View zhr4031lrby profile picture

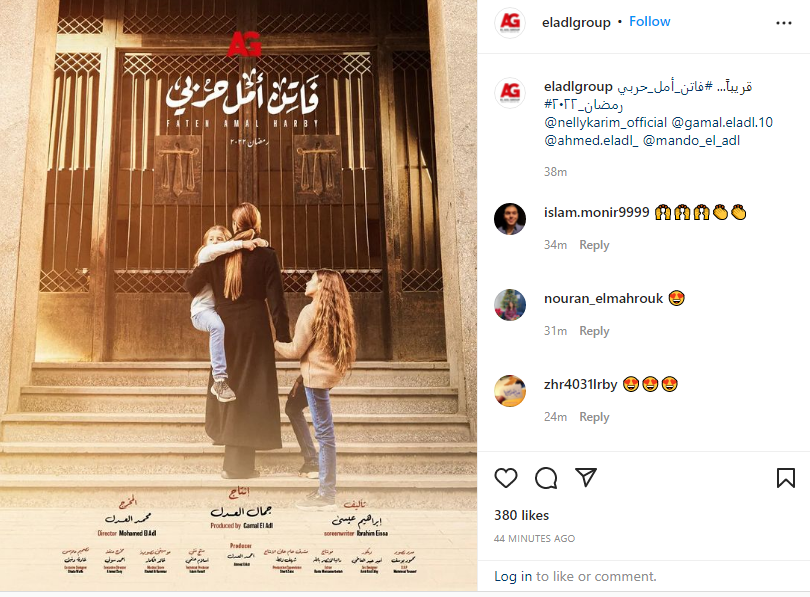[510, 390]
